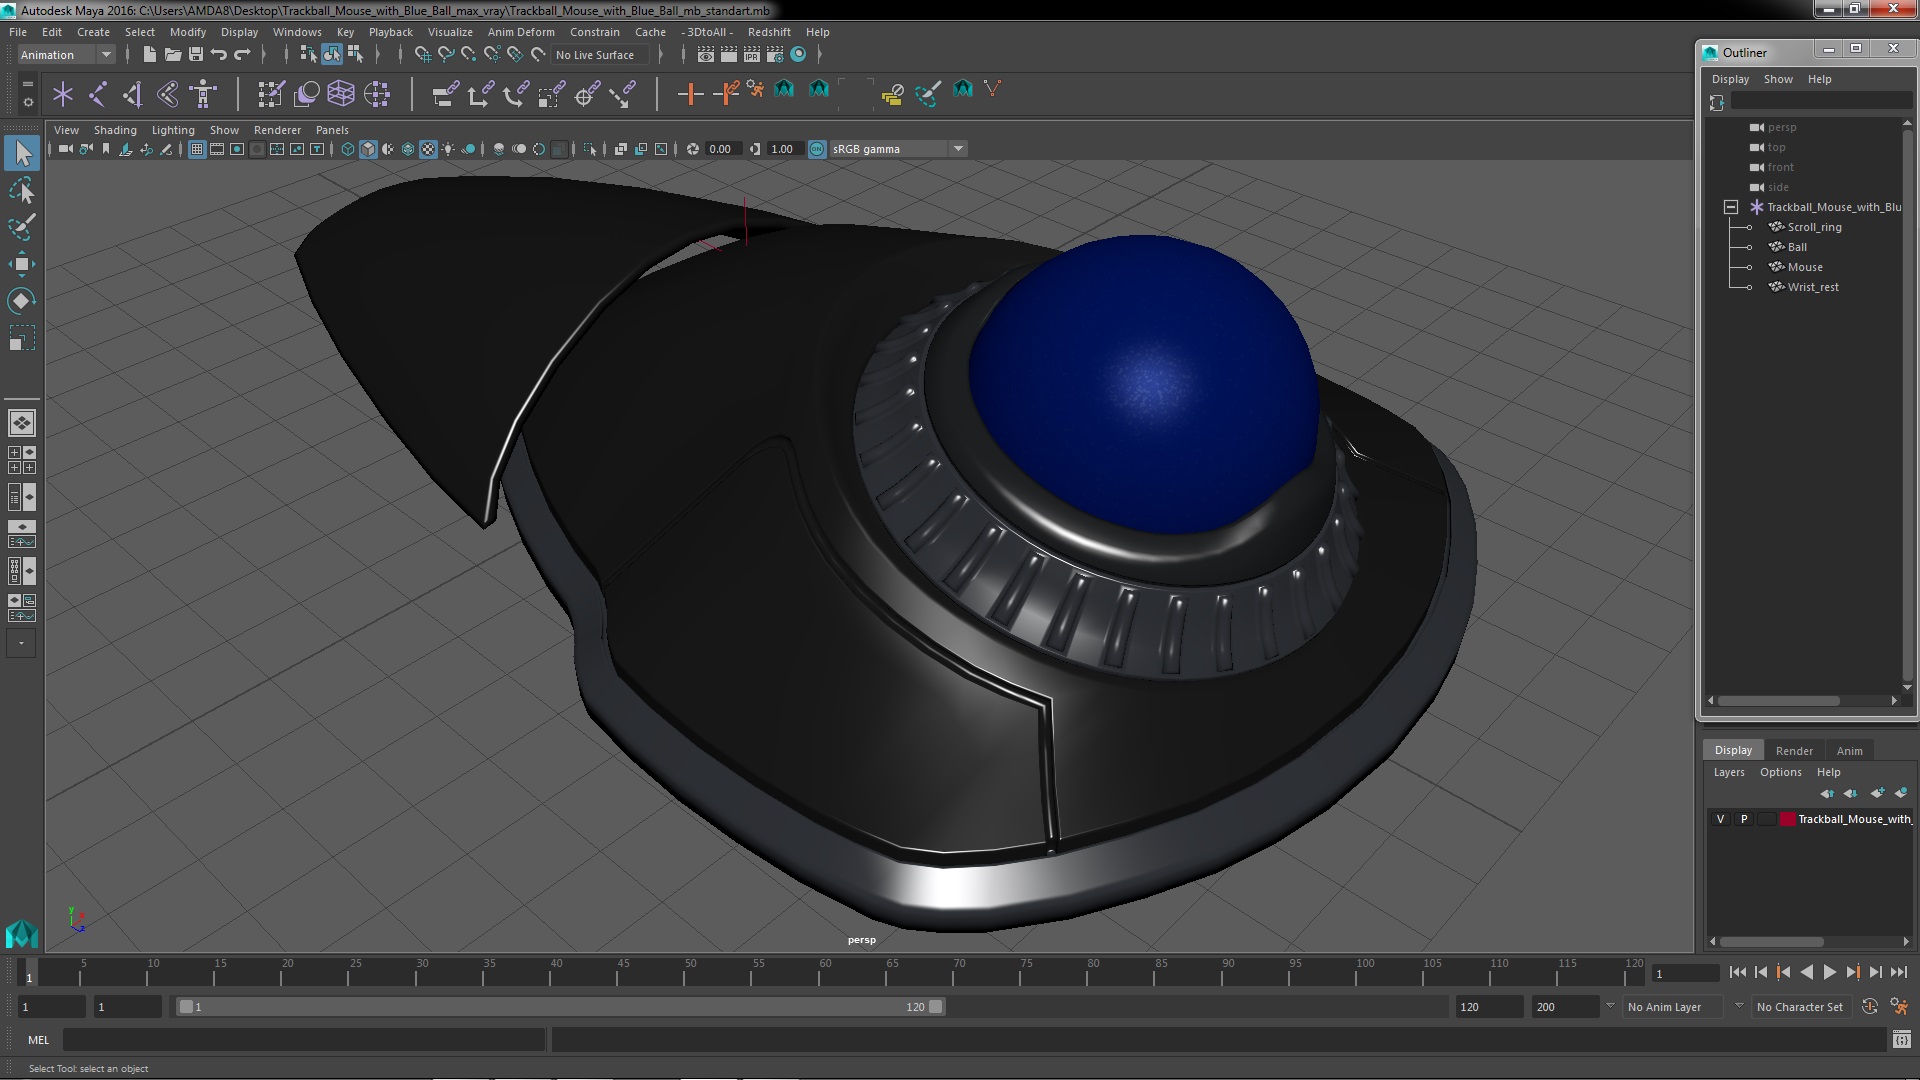The height and width of the screenshot is (1080, 1920).
Task: Switch to the Anim layer tab
Action: pyautogui.click(x=1850, y=751)
